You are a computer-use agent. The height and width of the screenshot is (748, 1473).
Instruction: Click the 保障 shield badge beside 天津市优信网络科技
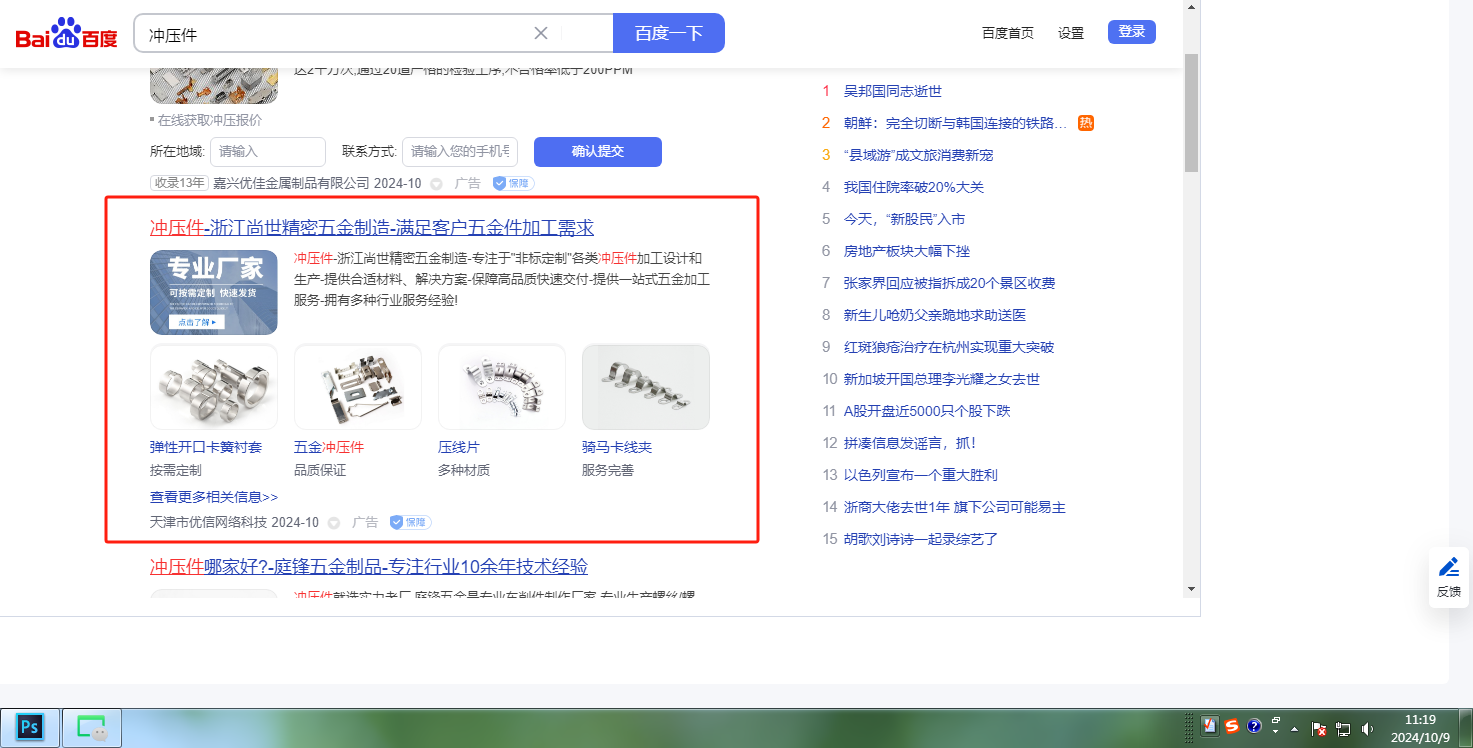410,522
